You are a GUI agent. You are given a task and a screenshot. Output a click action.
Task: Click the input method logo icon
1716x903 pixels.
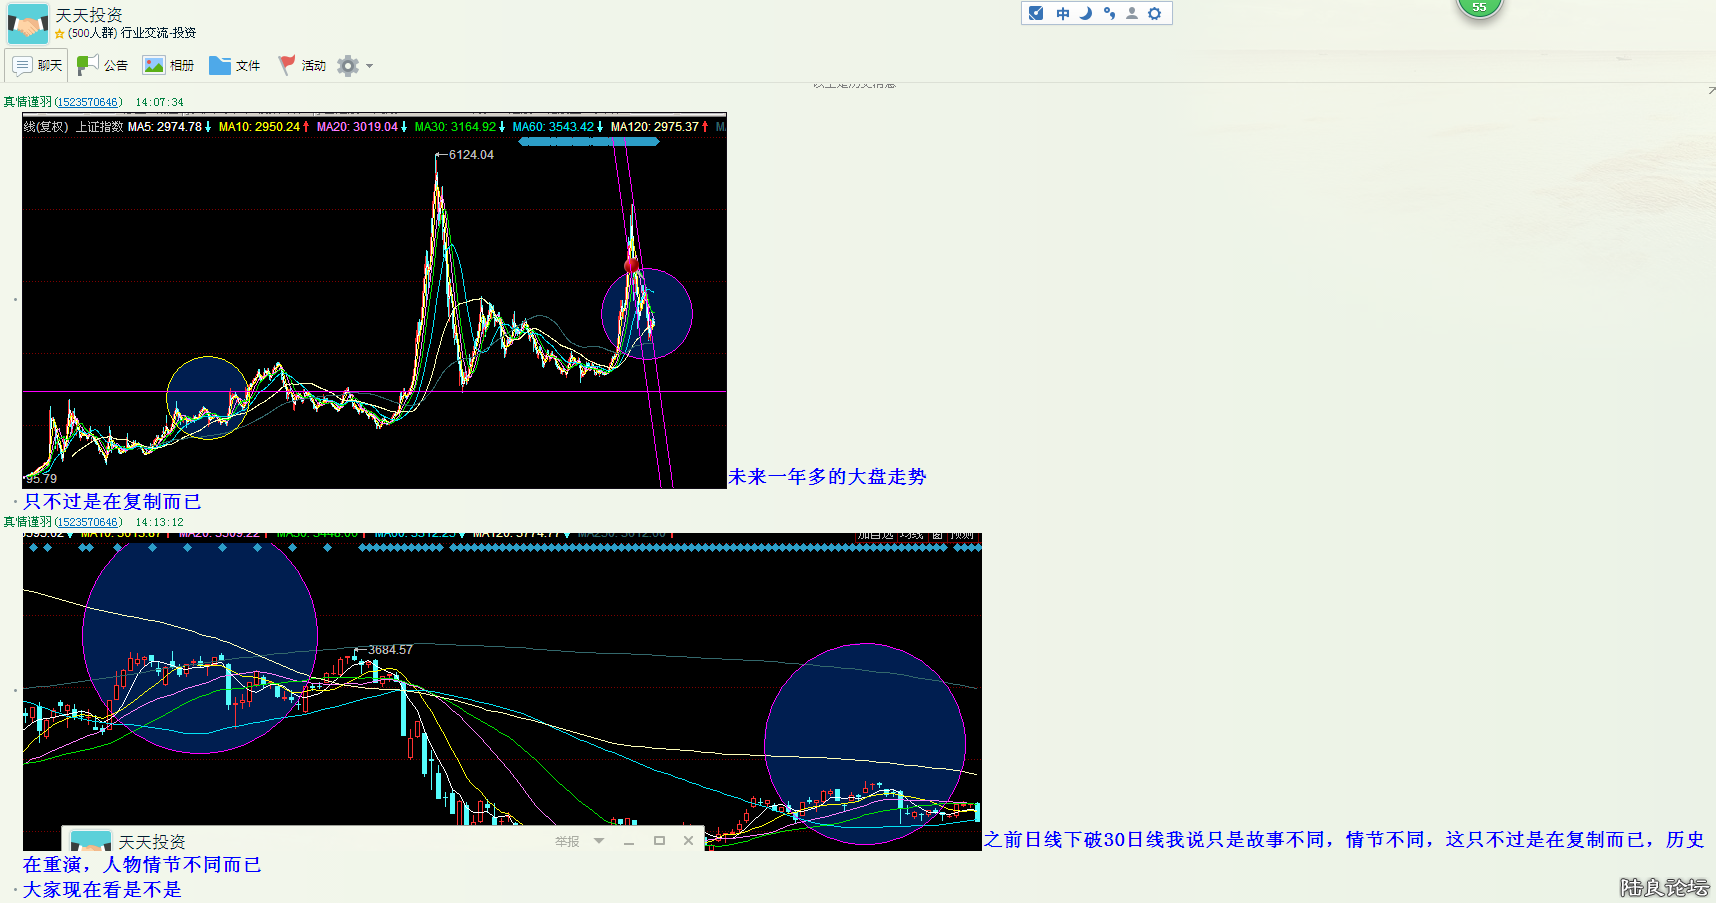tap(1036, 13)
